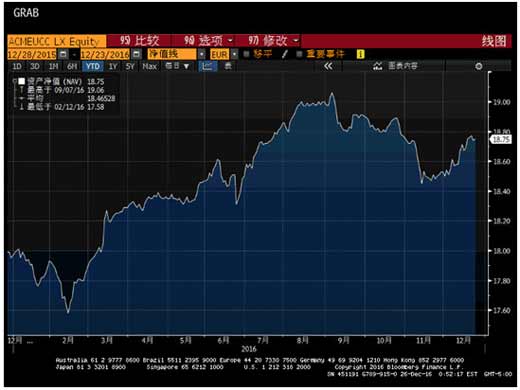520x390 pixels.
Task: Select the 3D range tab
Action: point(35,66)
